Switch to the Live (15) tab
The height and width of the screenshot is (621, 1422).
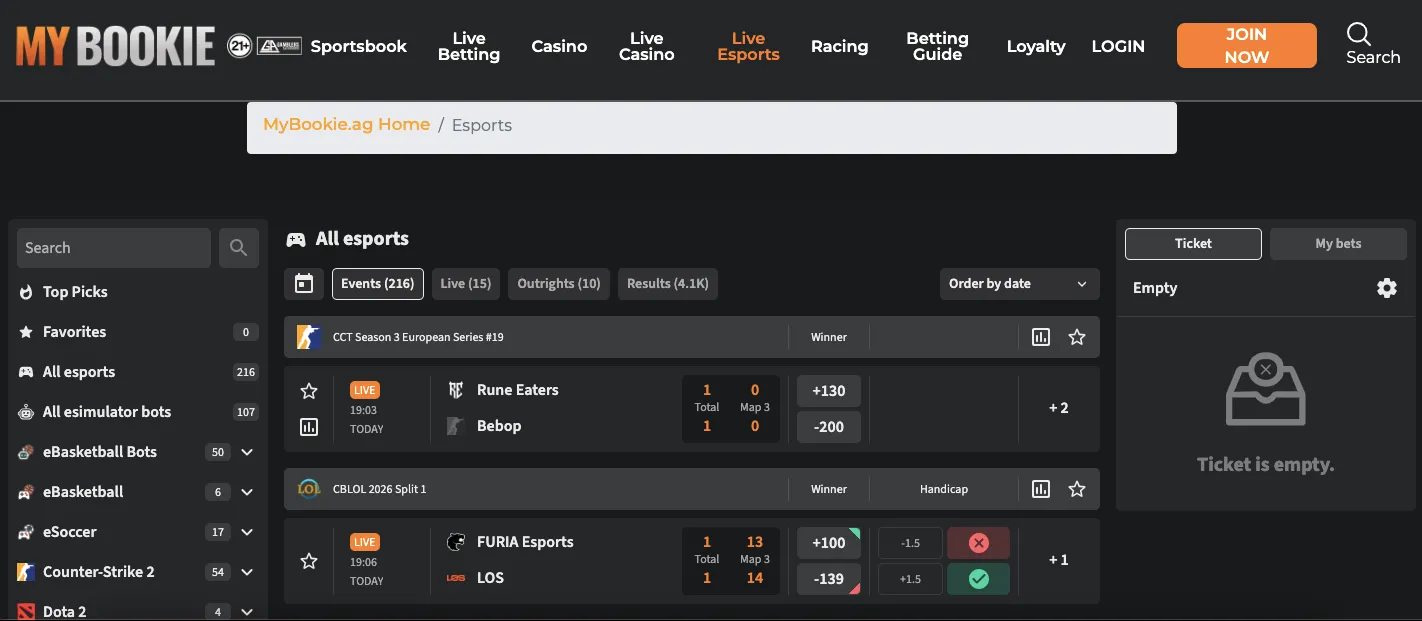pyautogui.click(x=466, y=284)
